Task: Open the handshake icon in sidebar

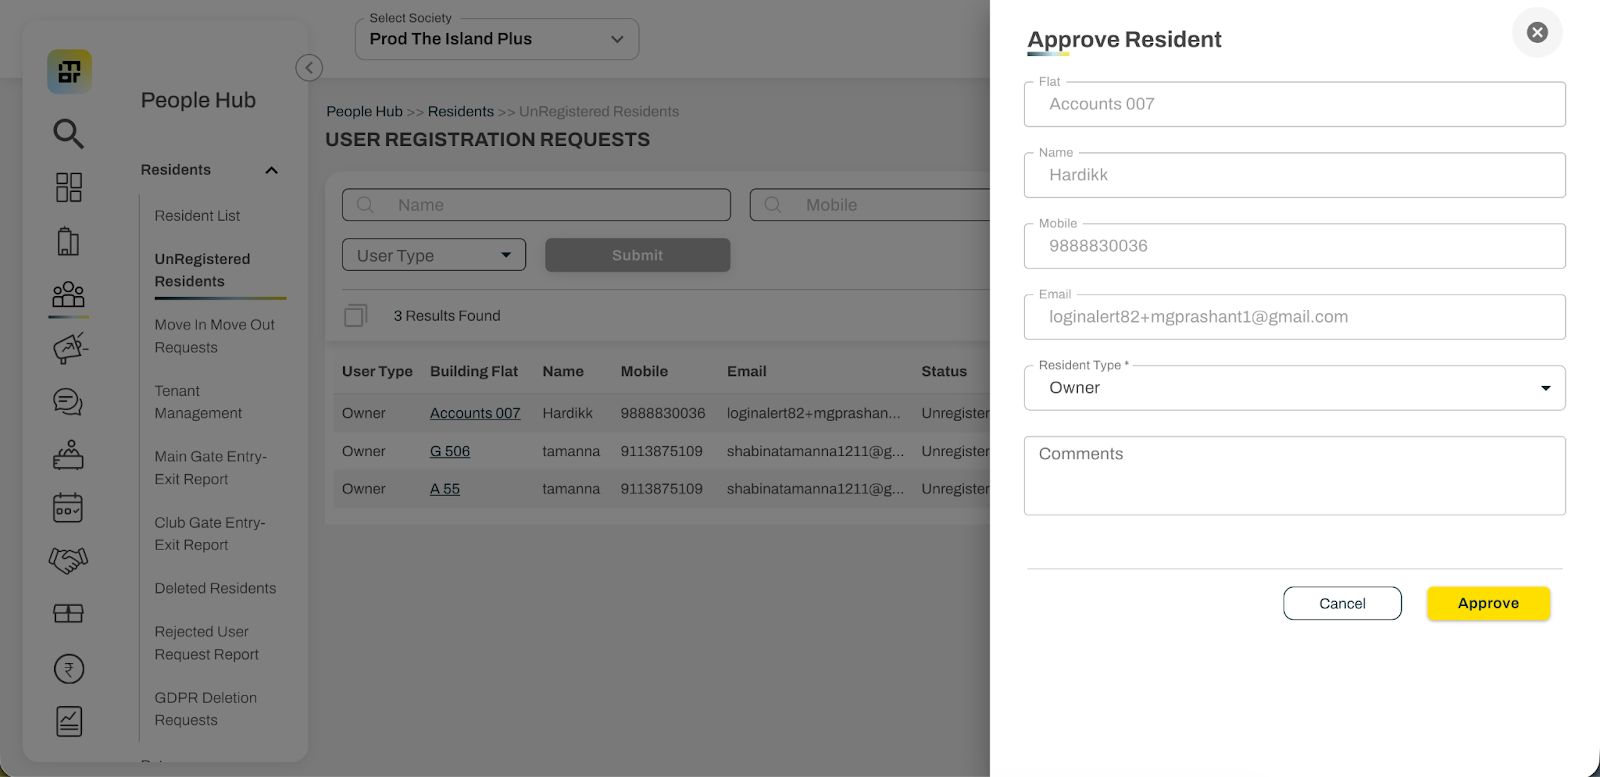Action: tap(68, 560)
